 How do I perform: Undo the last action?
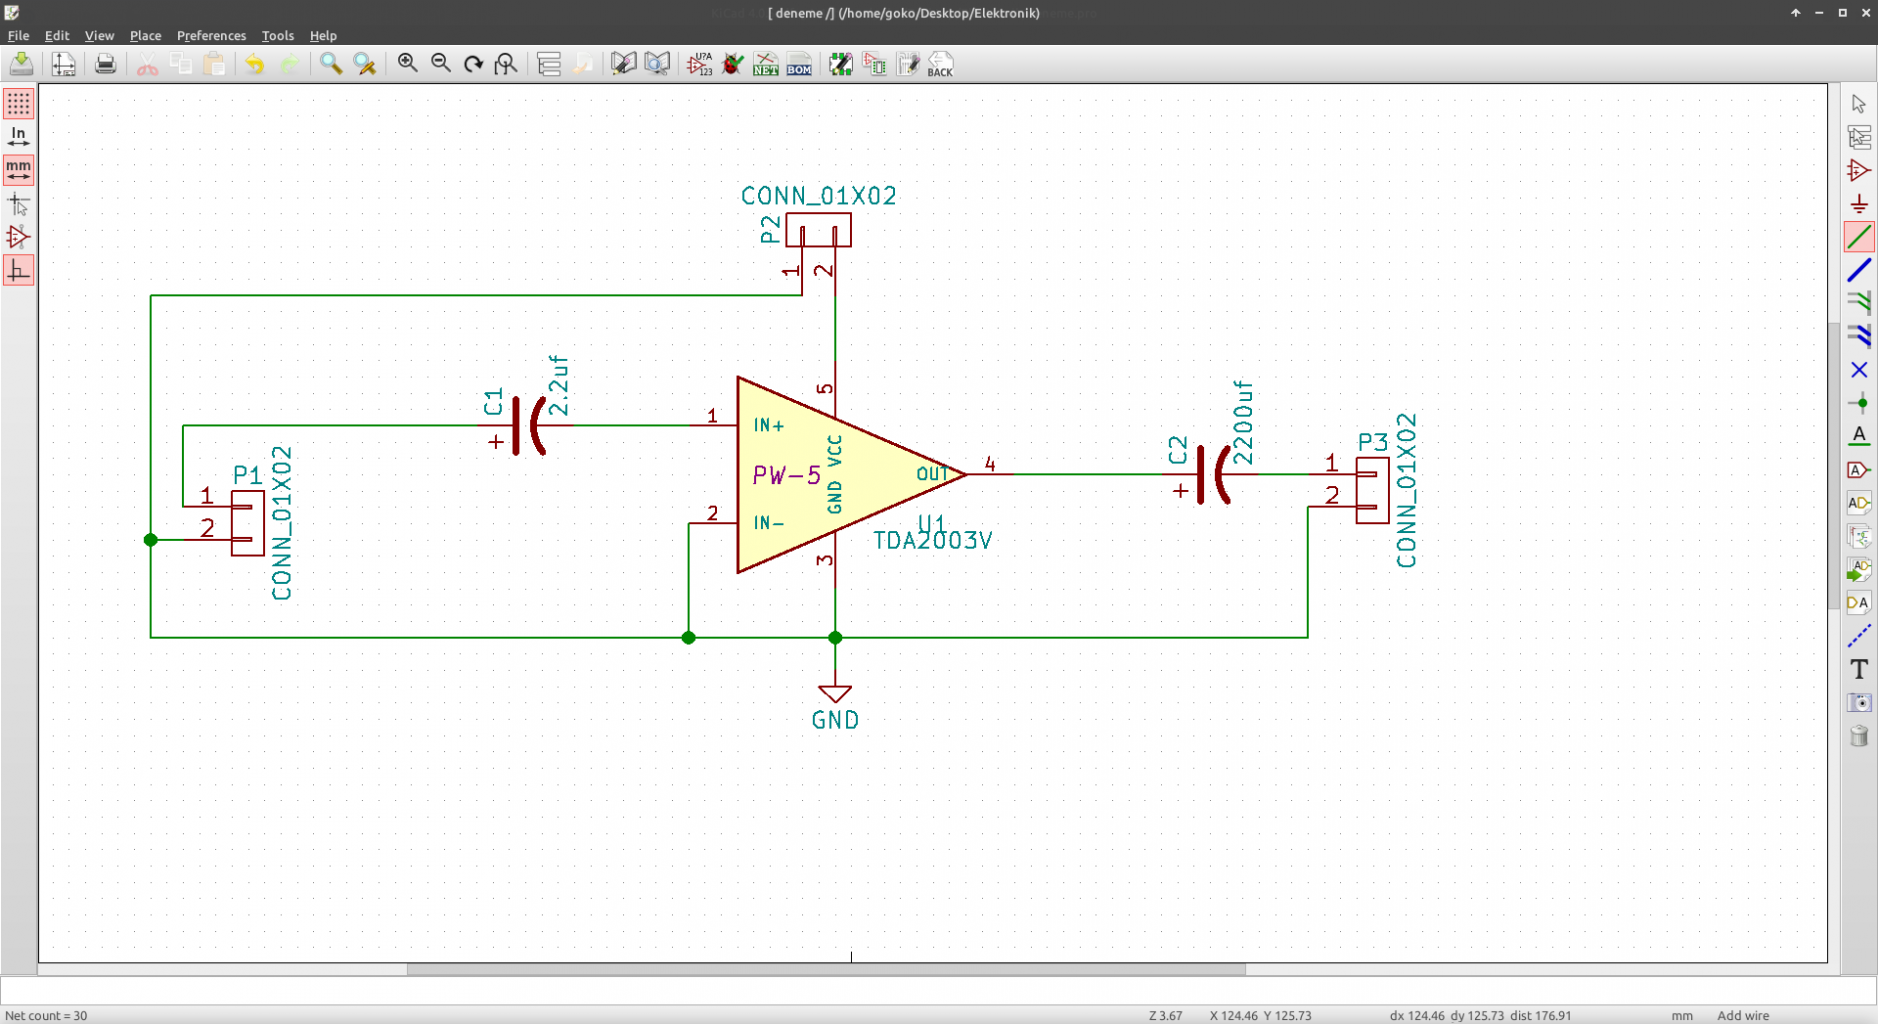click(255, 64)
